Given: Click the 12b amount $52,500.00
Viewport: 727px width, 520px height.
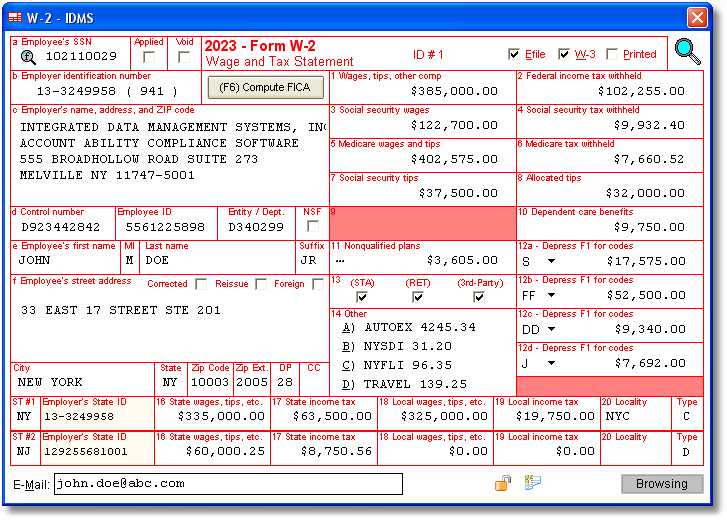Looking at the screenshot, I should (x=646, y=295).
